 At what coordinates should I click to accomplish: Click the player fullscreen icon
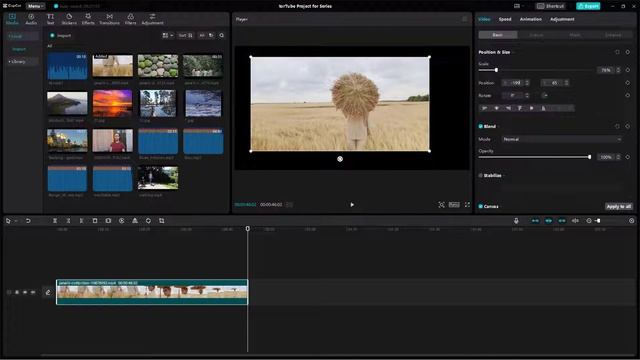467,204
